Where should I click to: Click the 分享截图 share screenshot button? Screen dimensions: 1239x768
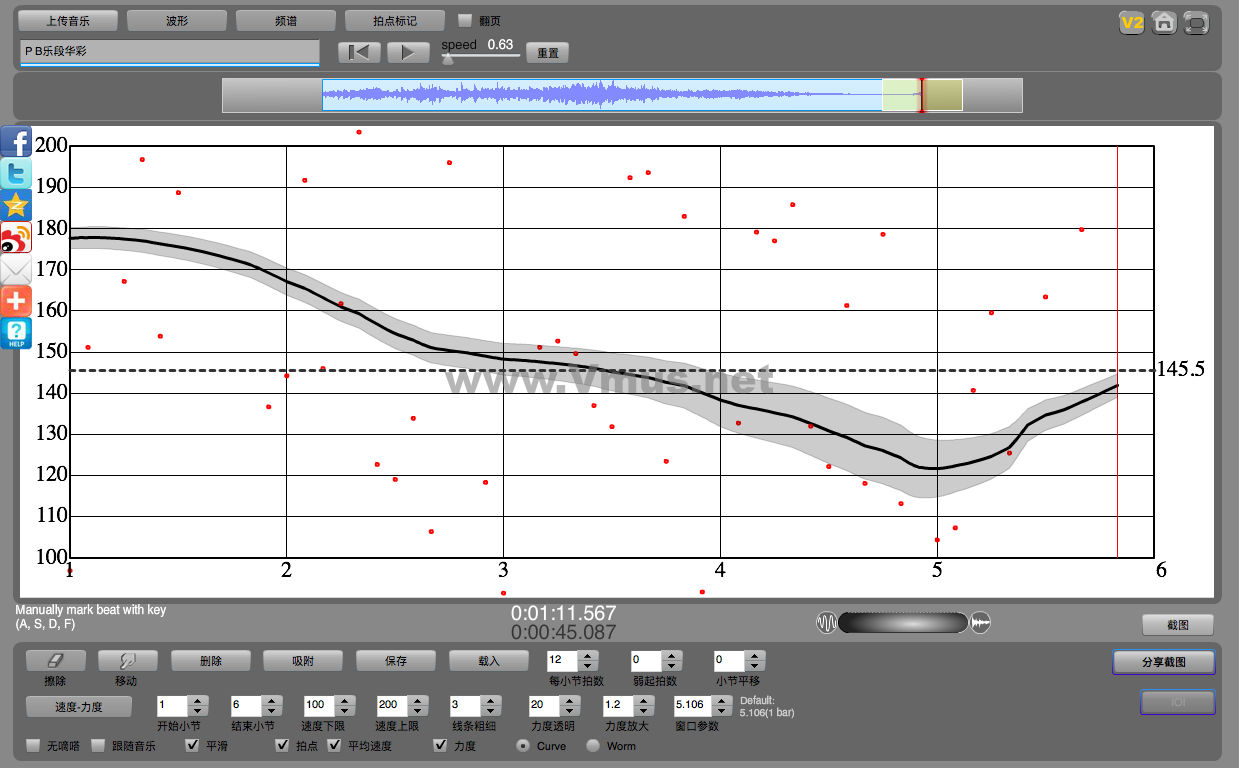pyautogui.click(x=1163, y=662)
